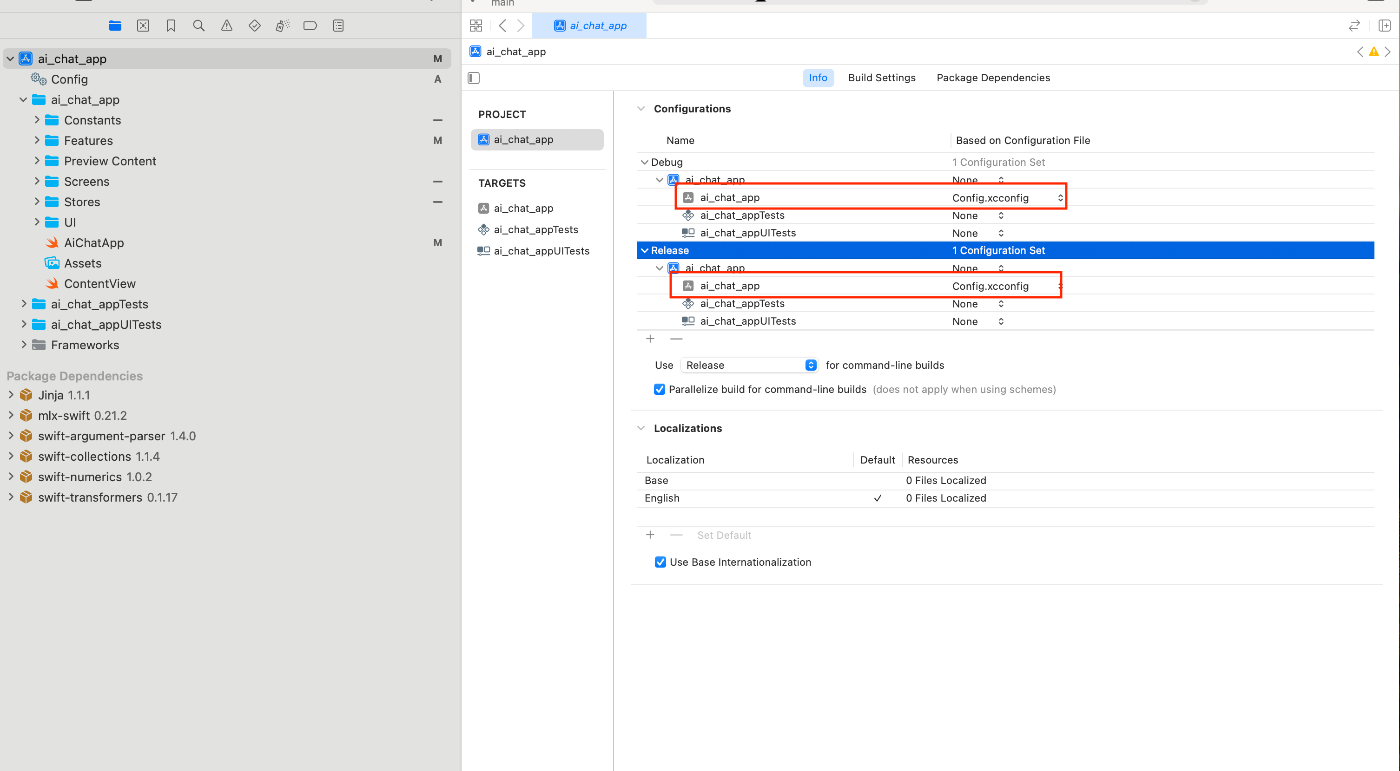This screenshot has width=1400, height=771.
Task: Open the Source Control navigator
Action: point(143,25)
